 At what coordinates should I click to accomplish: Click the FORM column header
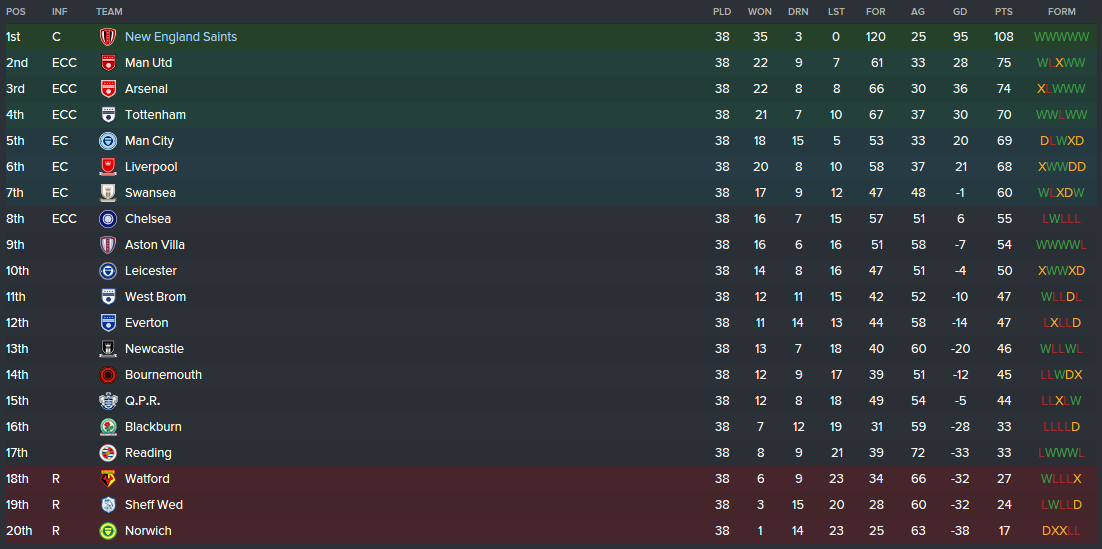1062,12
